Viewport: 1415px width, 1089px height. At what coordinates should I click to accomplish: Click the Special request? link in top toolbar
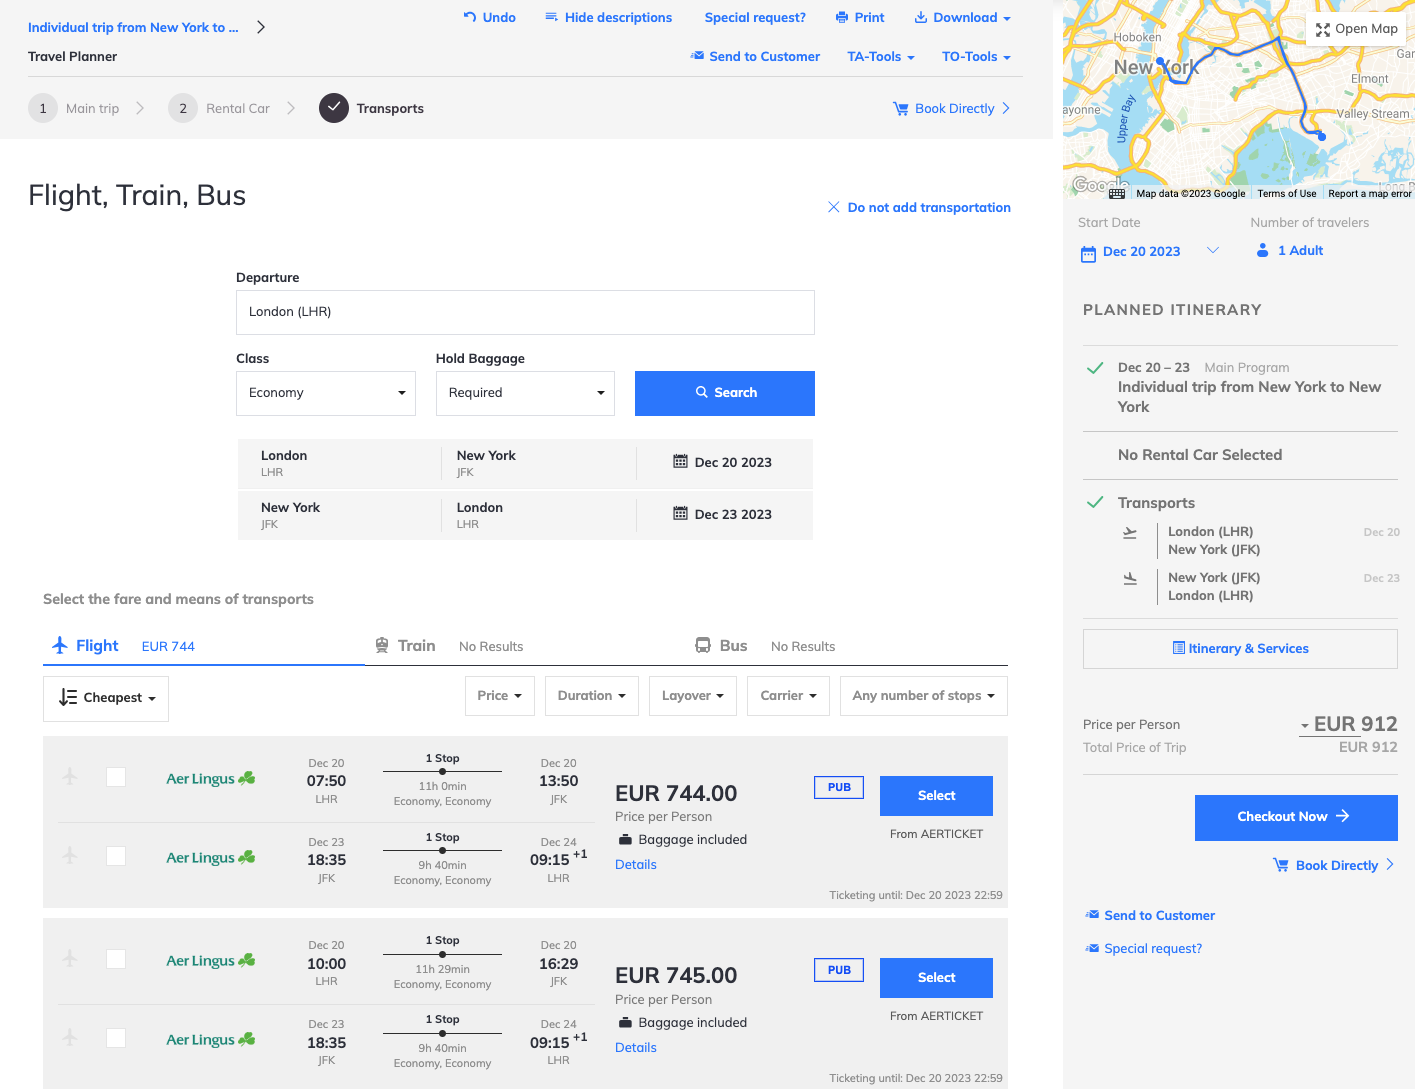755,17
